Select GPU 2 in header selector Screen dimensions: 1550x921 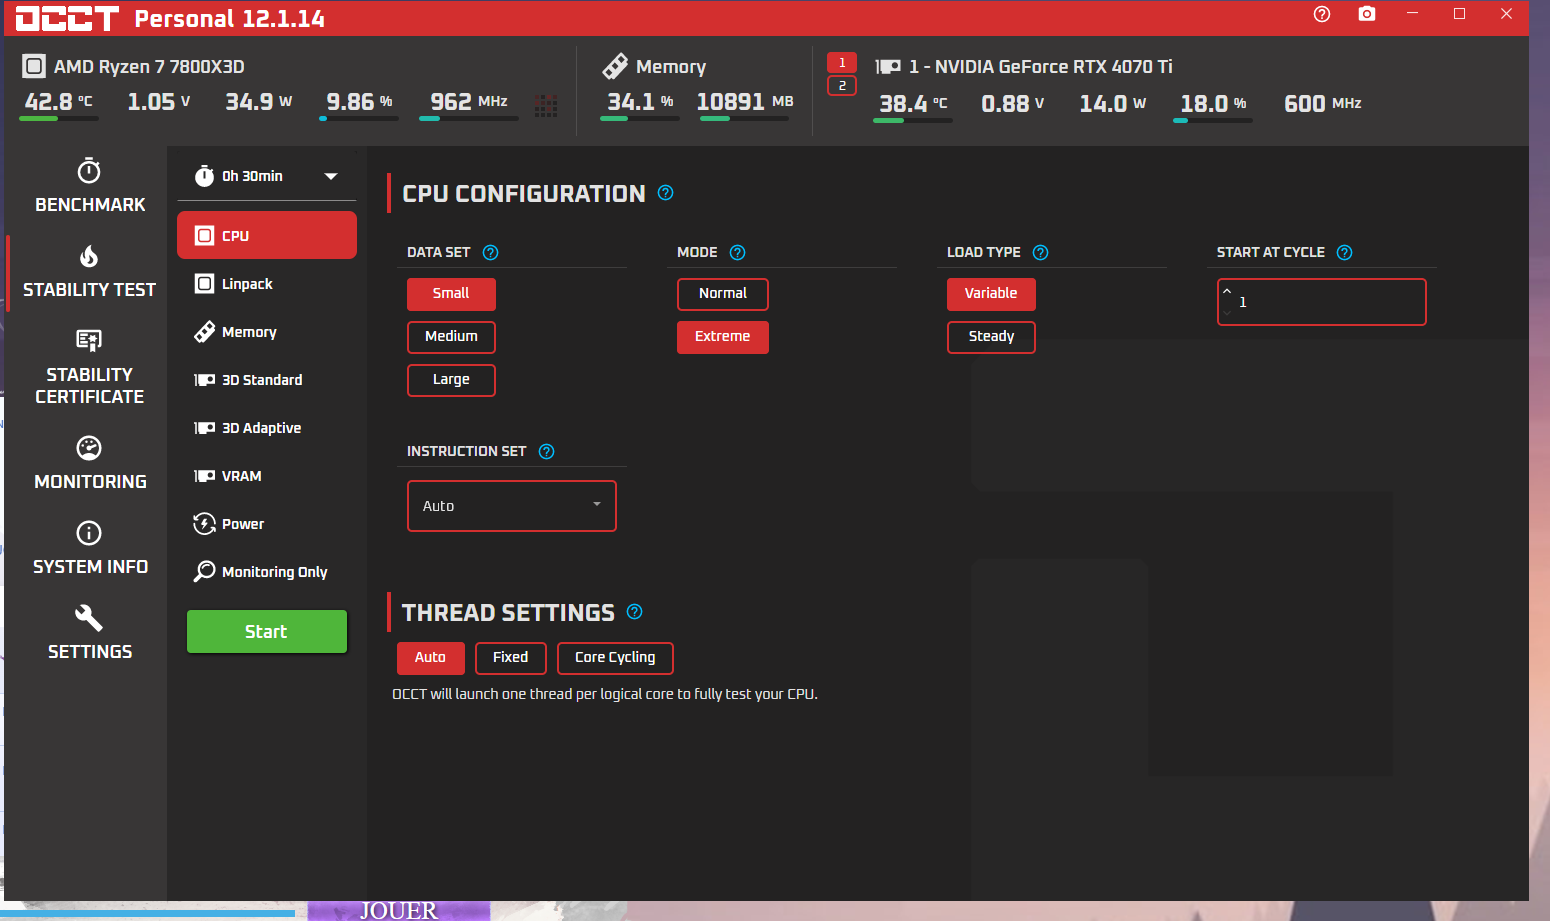click(842, 86)
